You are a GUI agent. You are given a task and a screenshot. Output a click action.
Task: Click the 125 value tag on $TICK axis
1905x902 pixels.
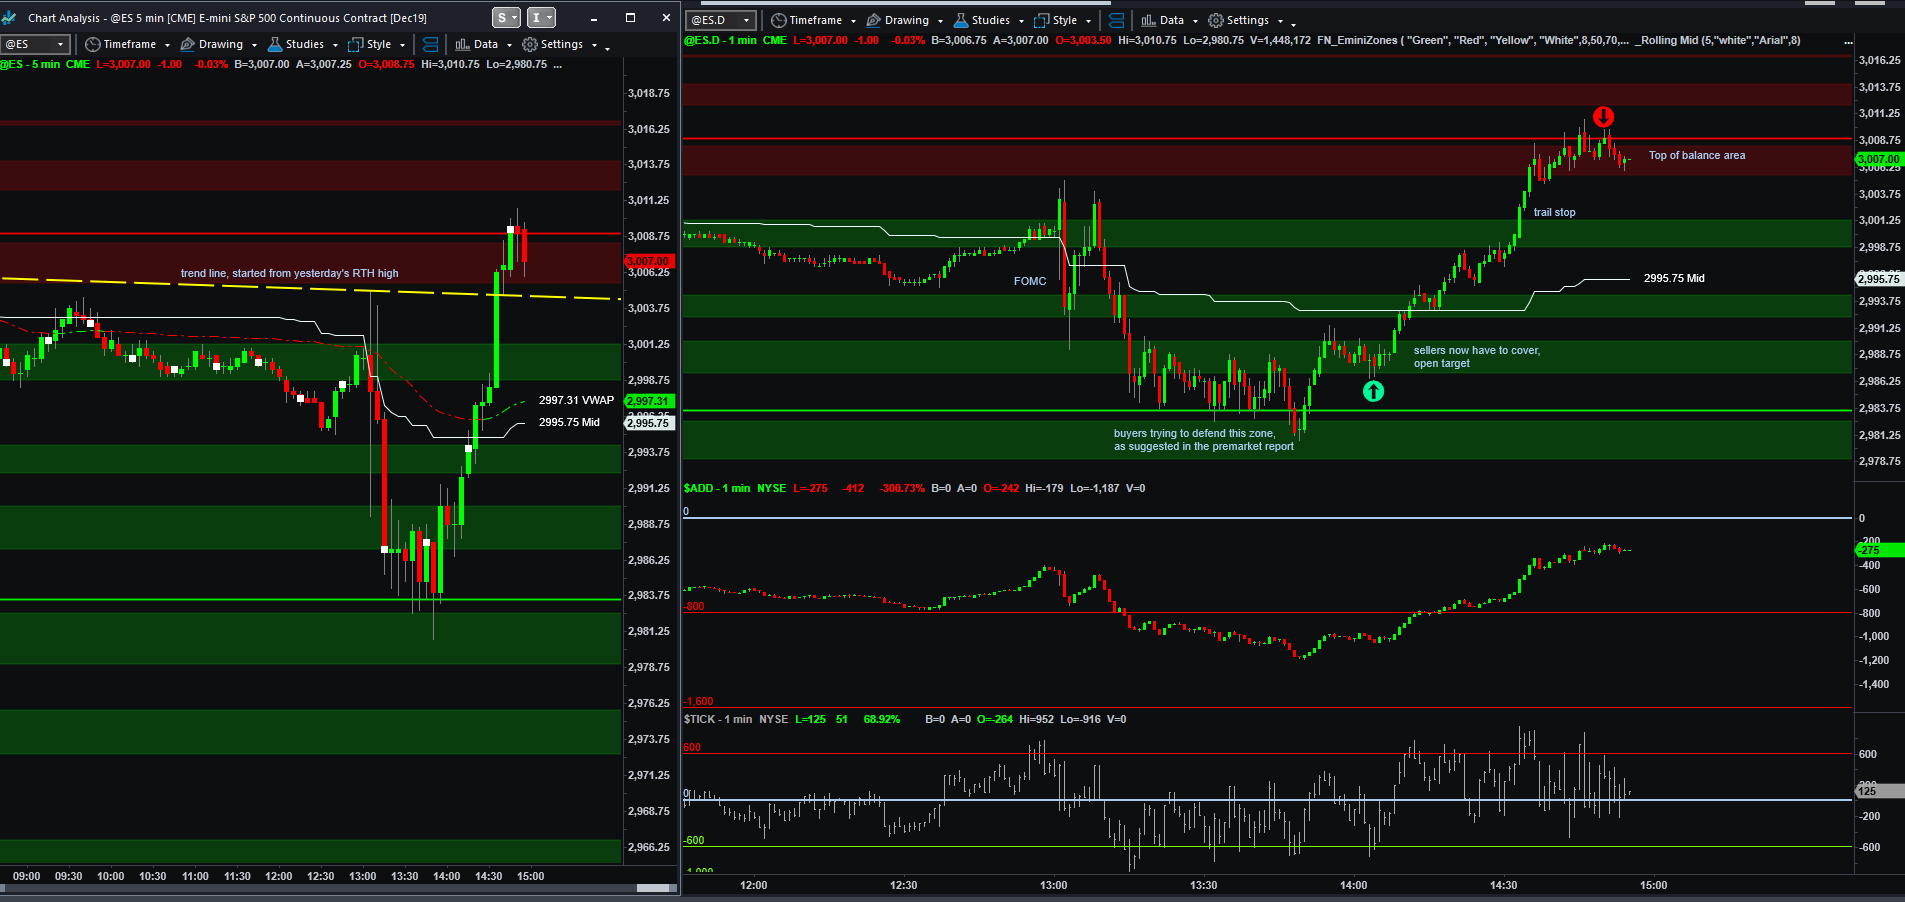1880,791
